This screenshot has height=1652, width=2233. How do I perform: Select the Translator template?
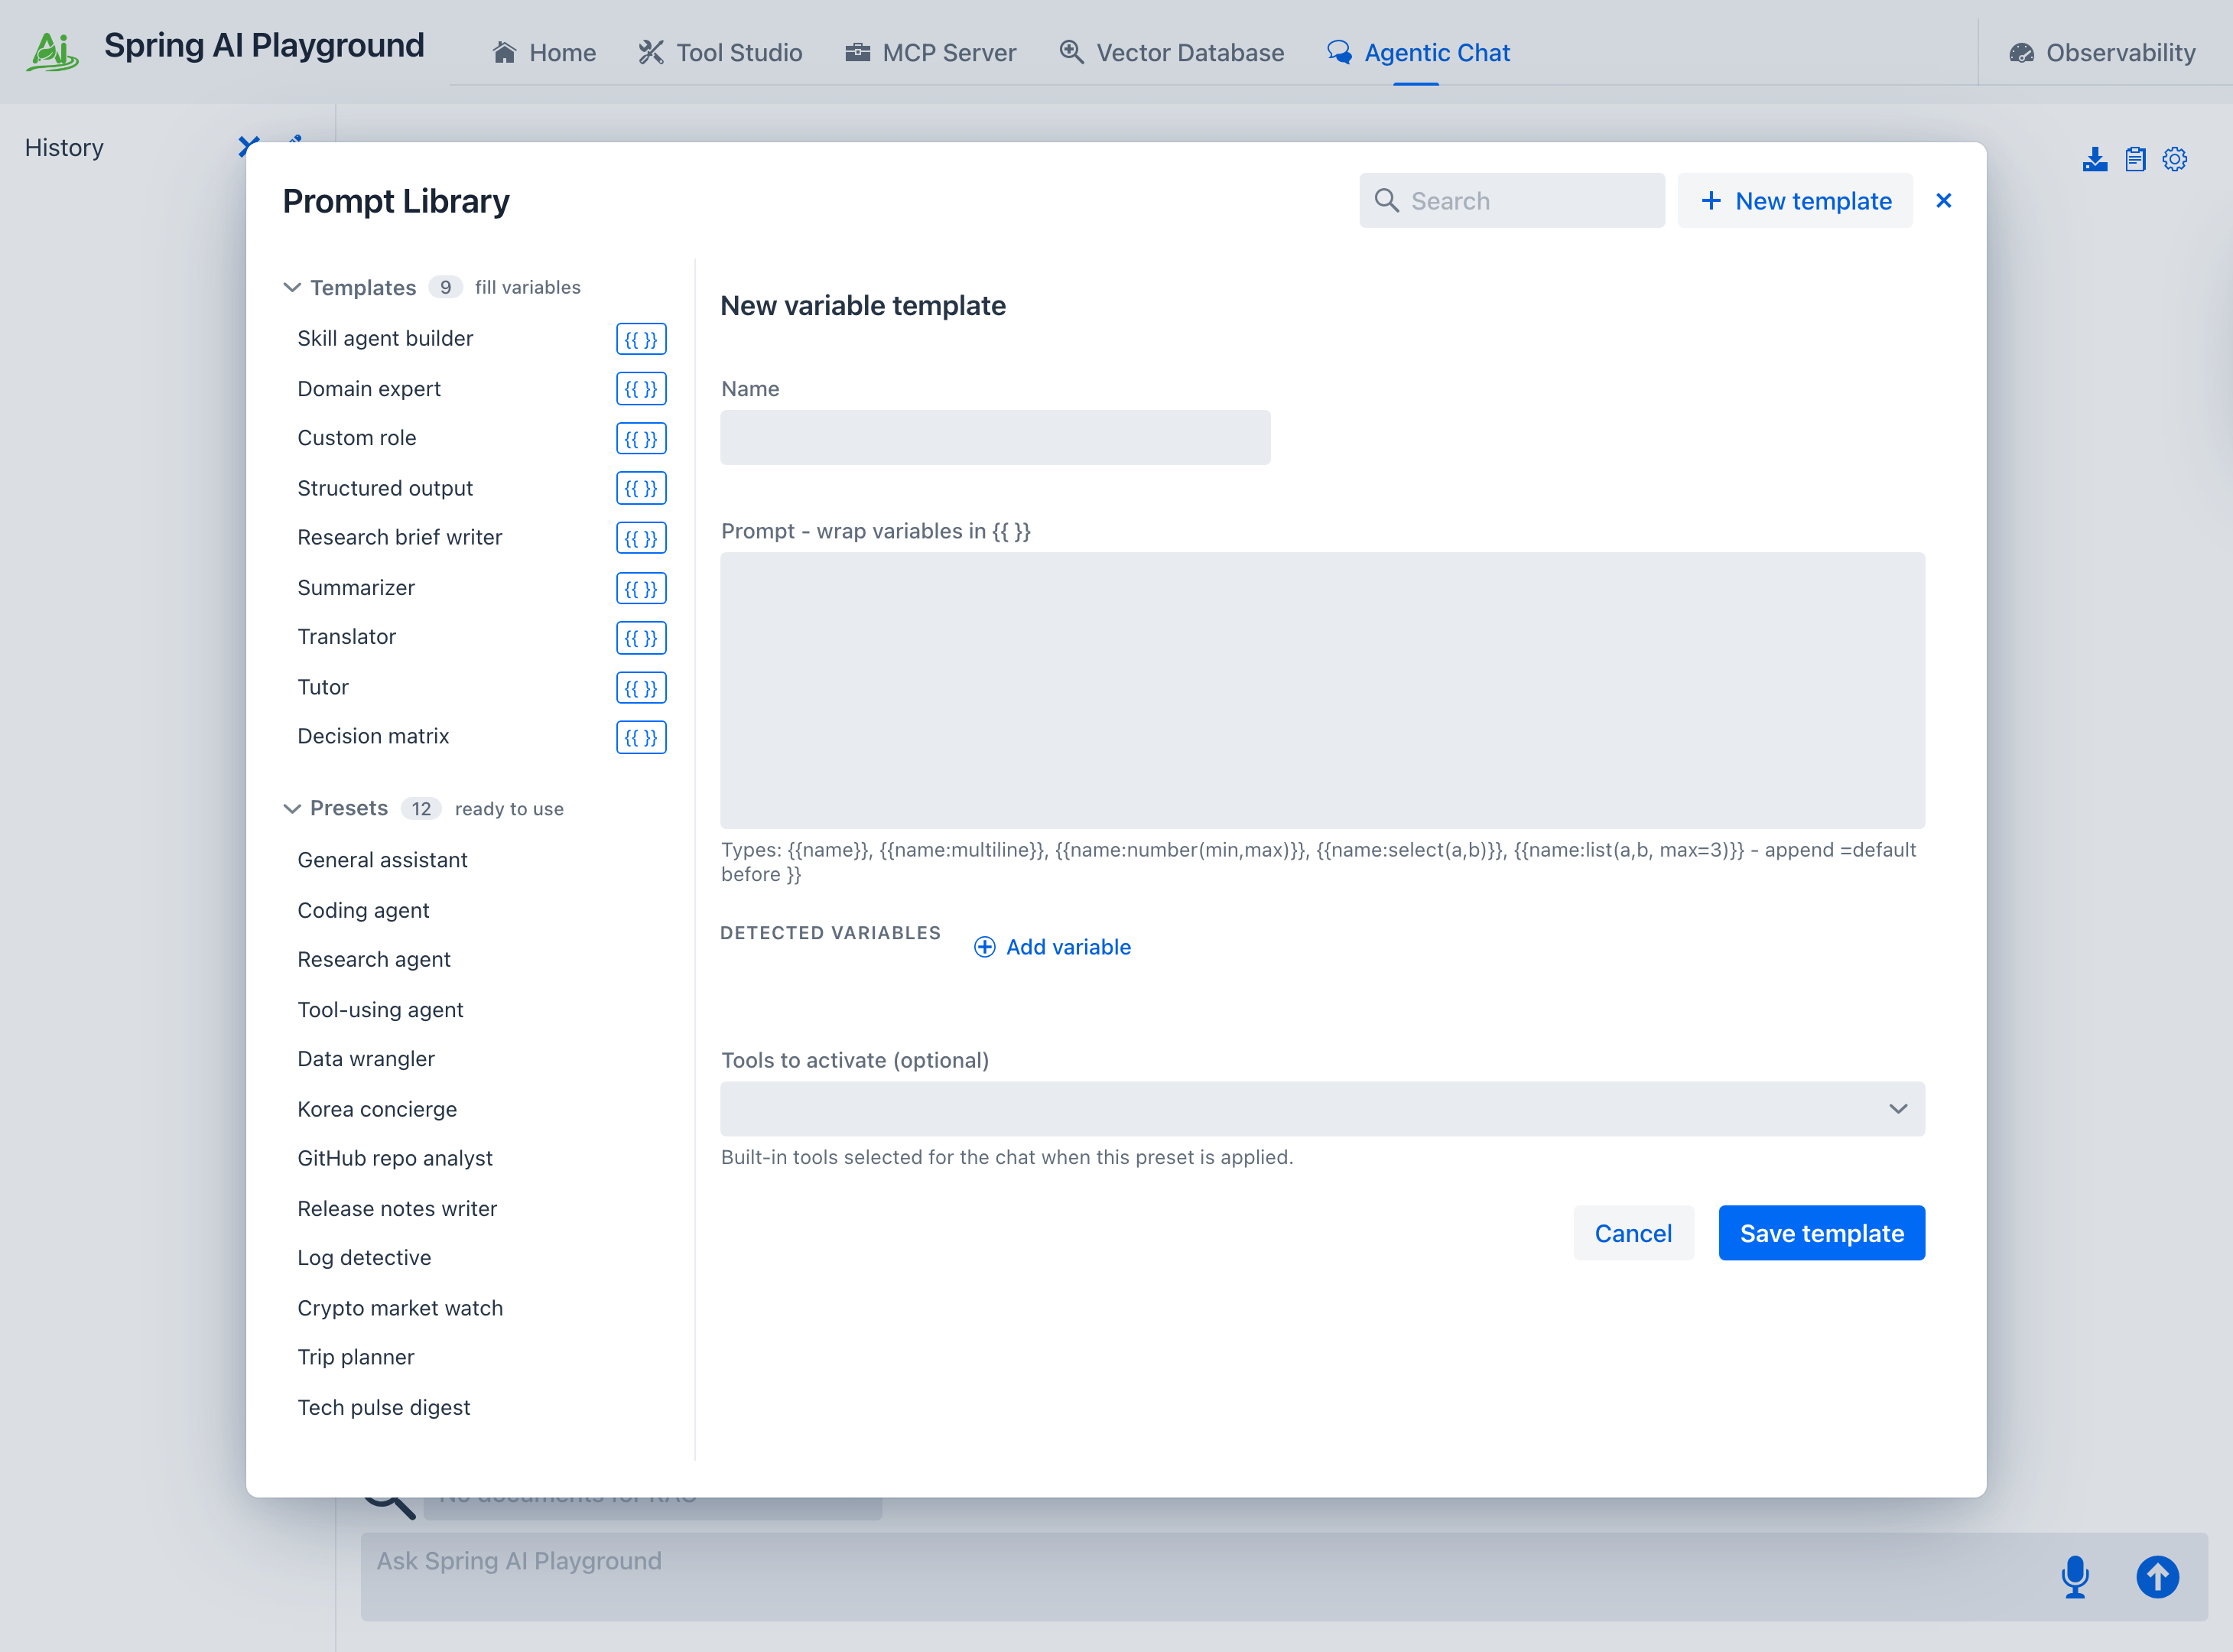pos(347,637)
